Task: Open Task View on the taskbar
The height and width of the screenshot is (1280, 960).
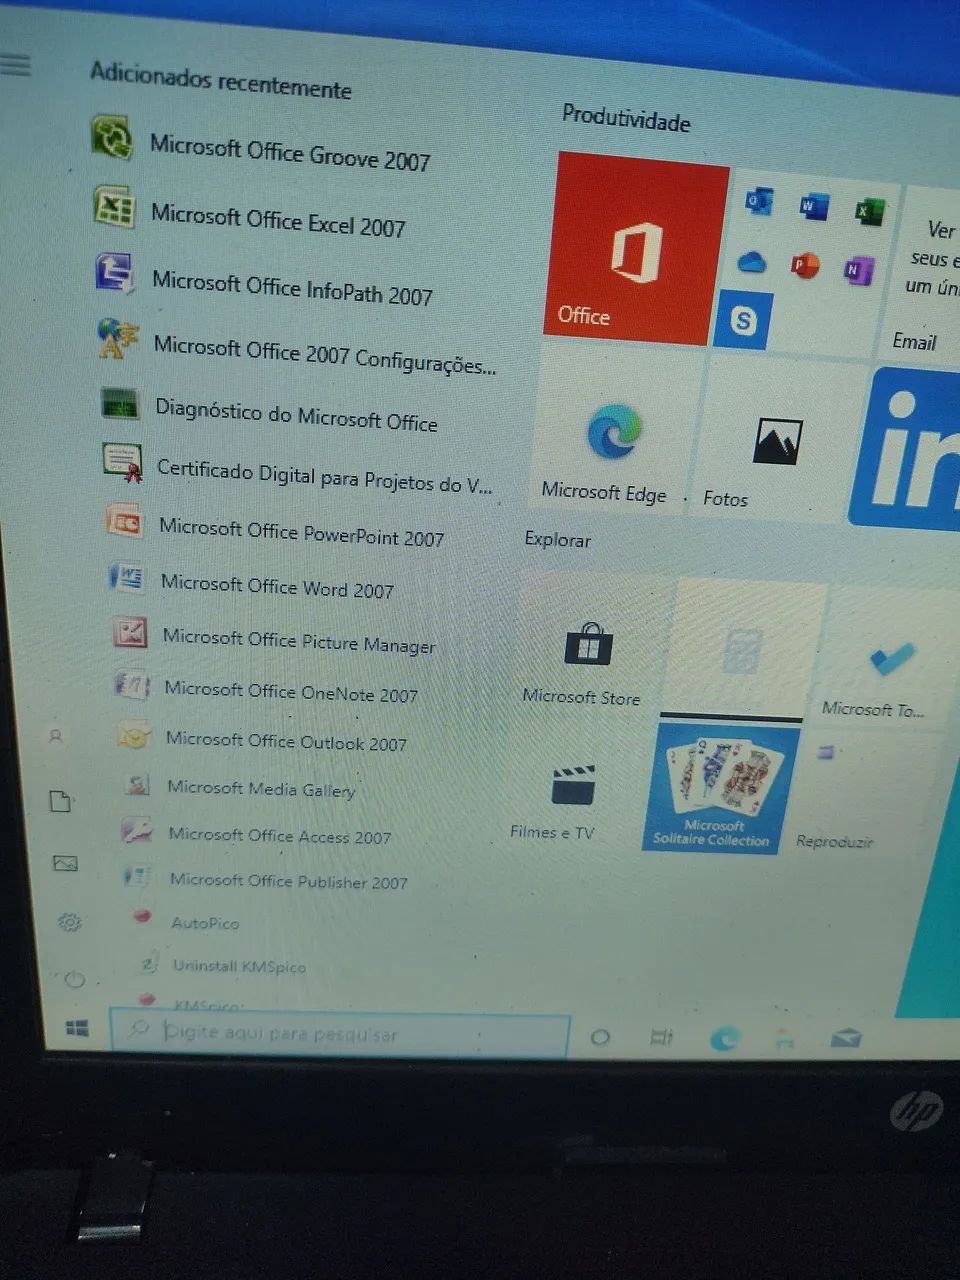Action: click(x=661, y=1038)
